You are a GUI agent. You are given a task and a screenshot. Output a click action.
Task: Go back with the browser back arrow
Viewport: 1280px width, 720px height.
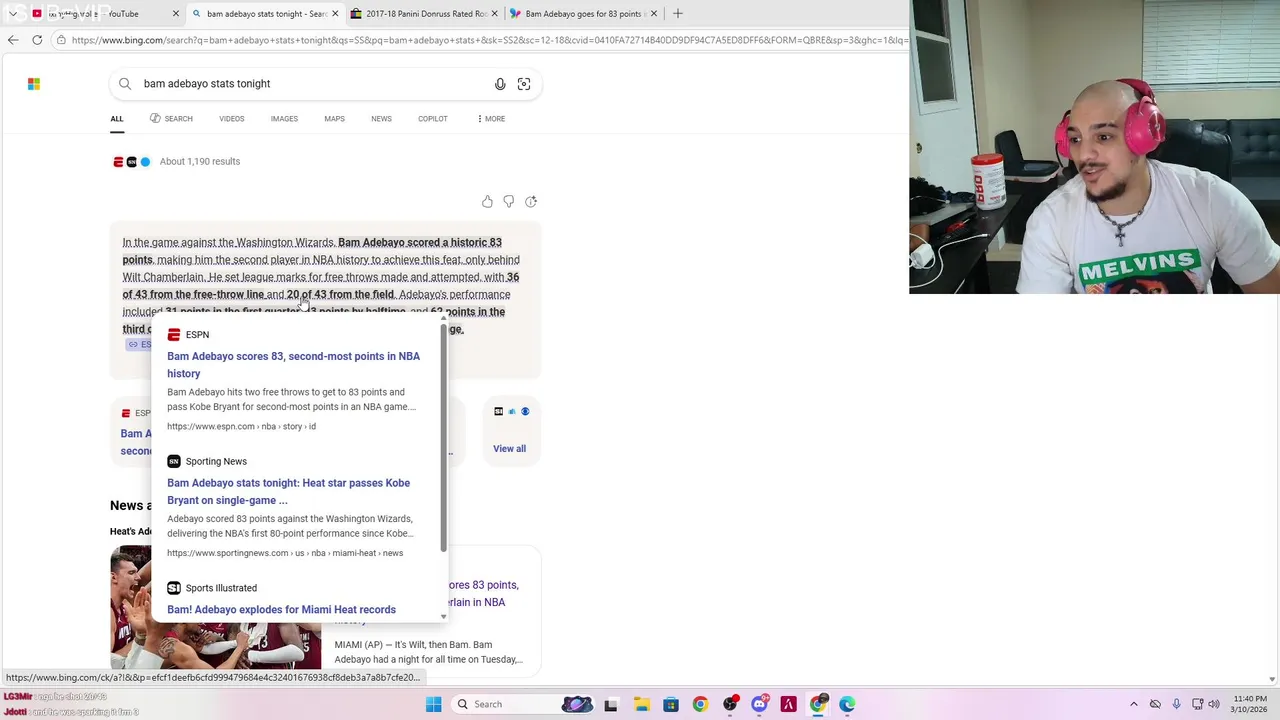(13, 40)
